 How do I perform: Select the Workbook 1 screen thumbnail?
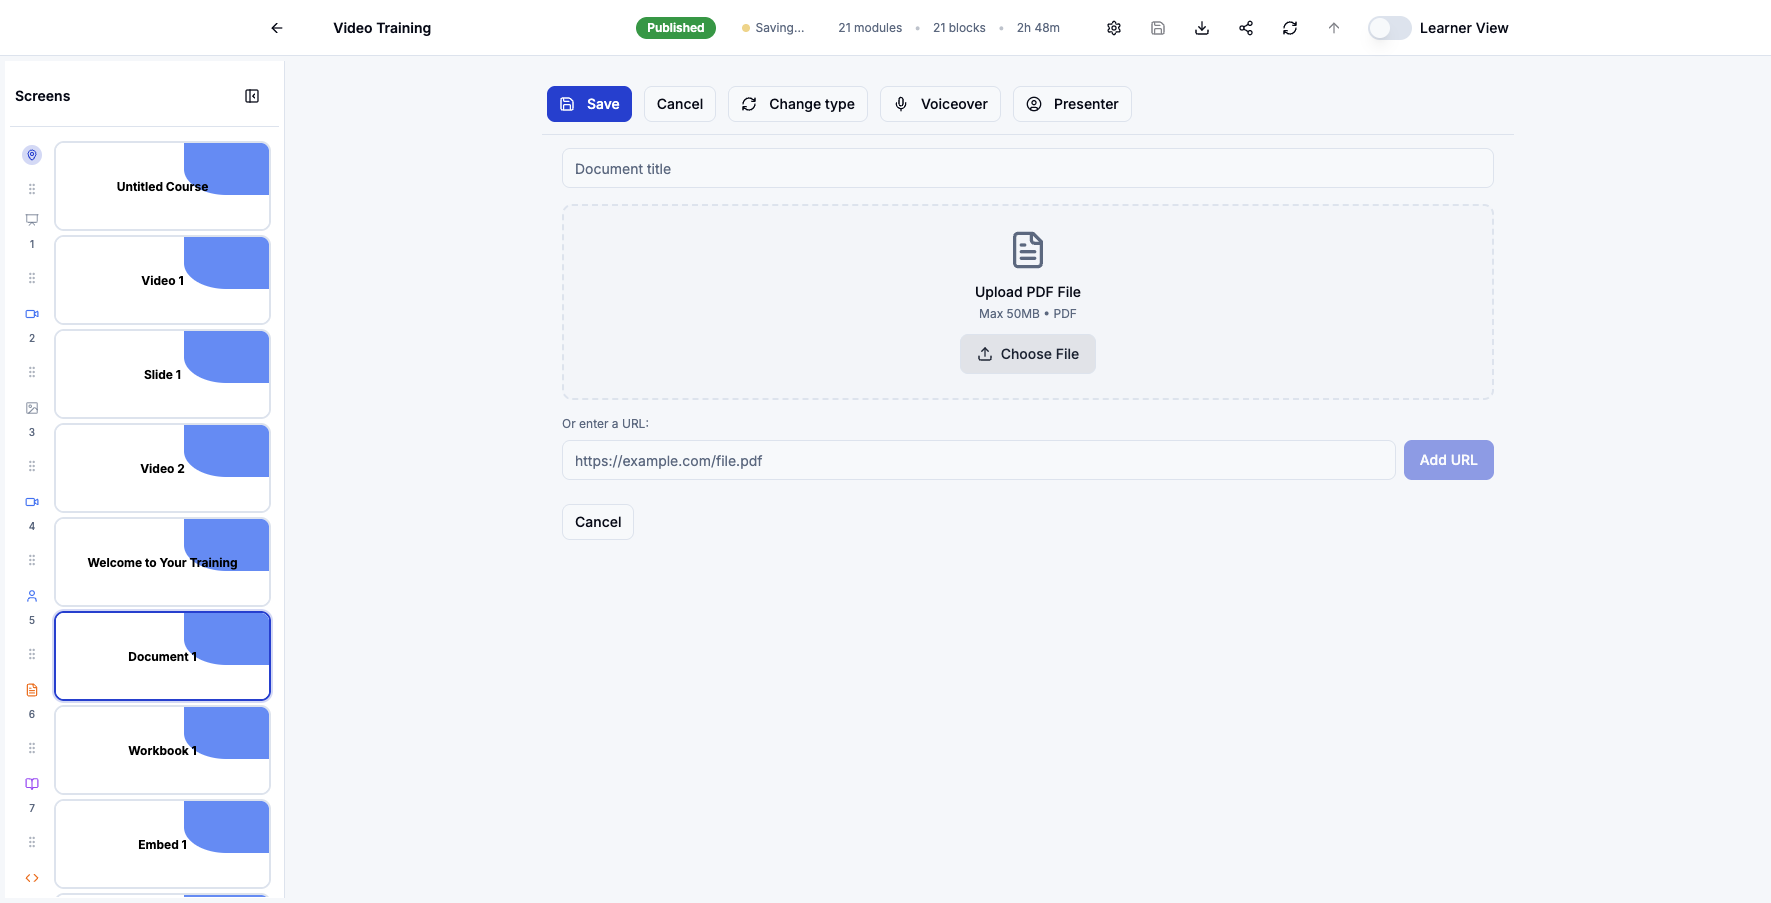tap(163, 750)
